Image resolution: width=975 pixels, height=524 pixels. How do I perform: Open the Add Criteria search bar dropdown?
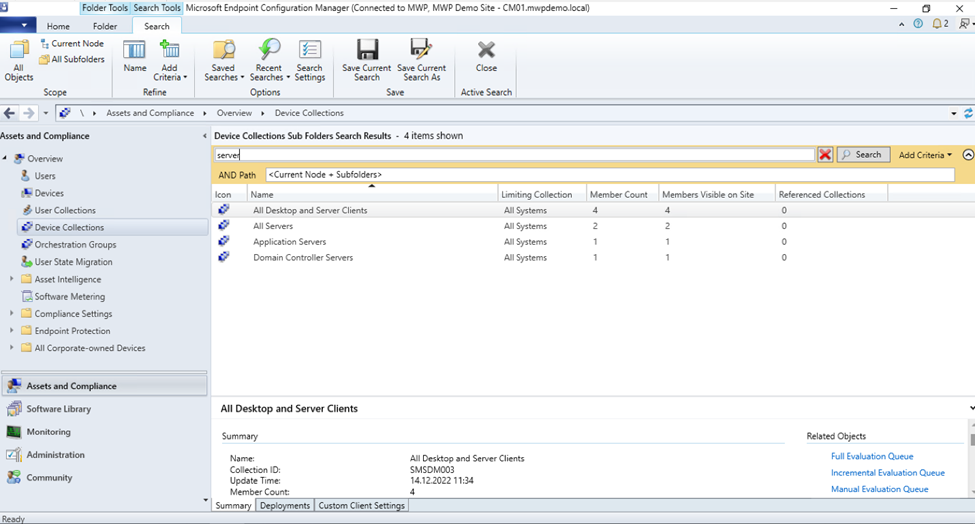pyautogui.click(x=925, y=155)
